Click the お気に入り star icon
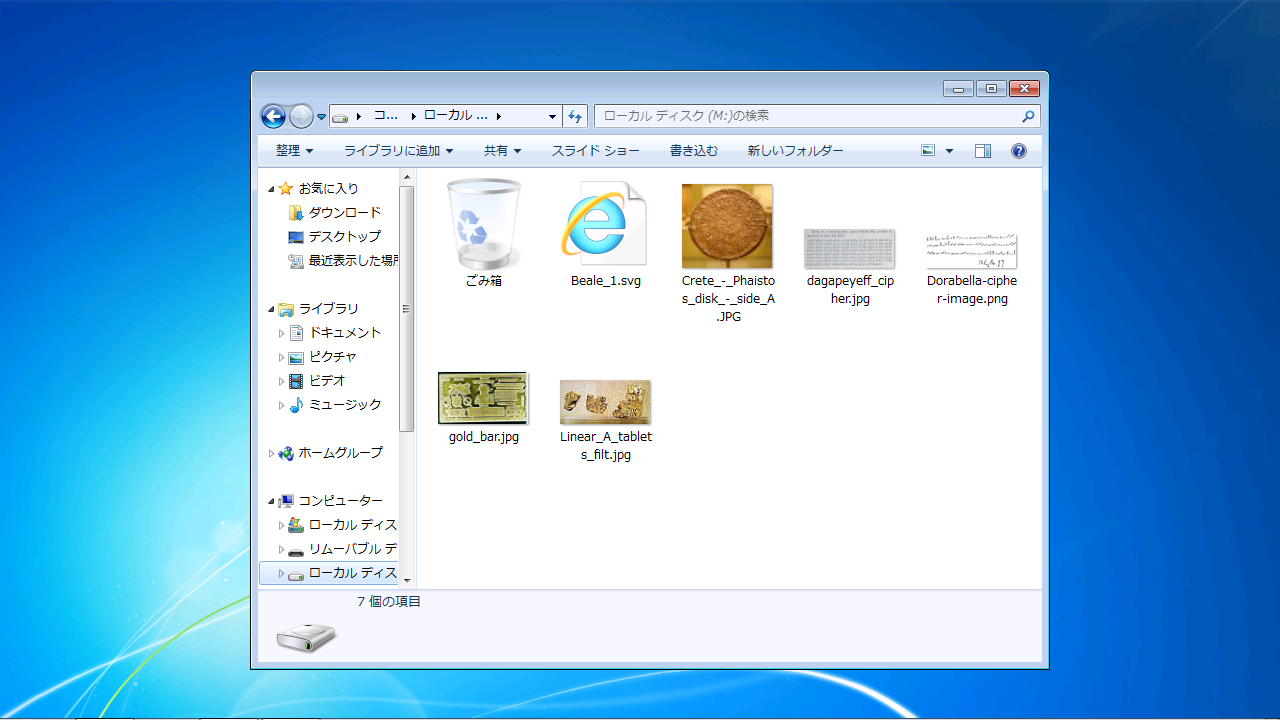Screen dimensions: 1280x720 click(x=286, y=188)
